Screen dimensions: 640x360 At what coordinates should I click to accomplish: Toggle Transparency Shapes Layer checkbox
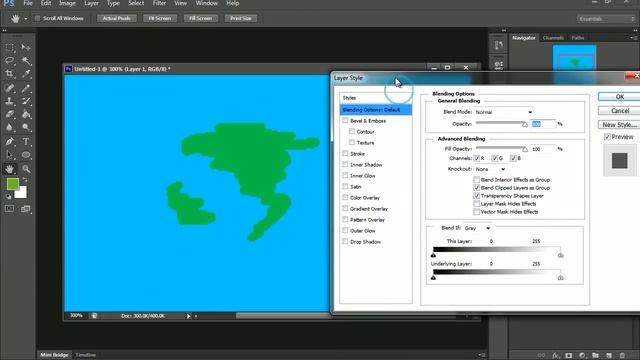tap(476, 196)
